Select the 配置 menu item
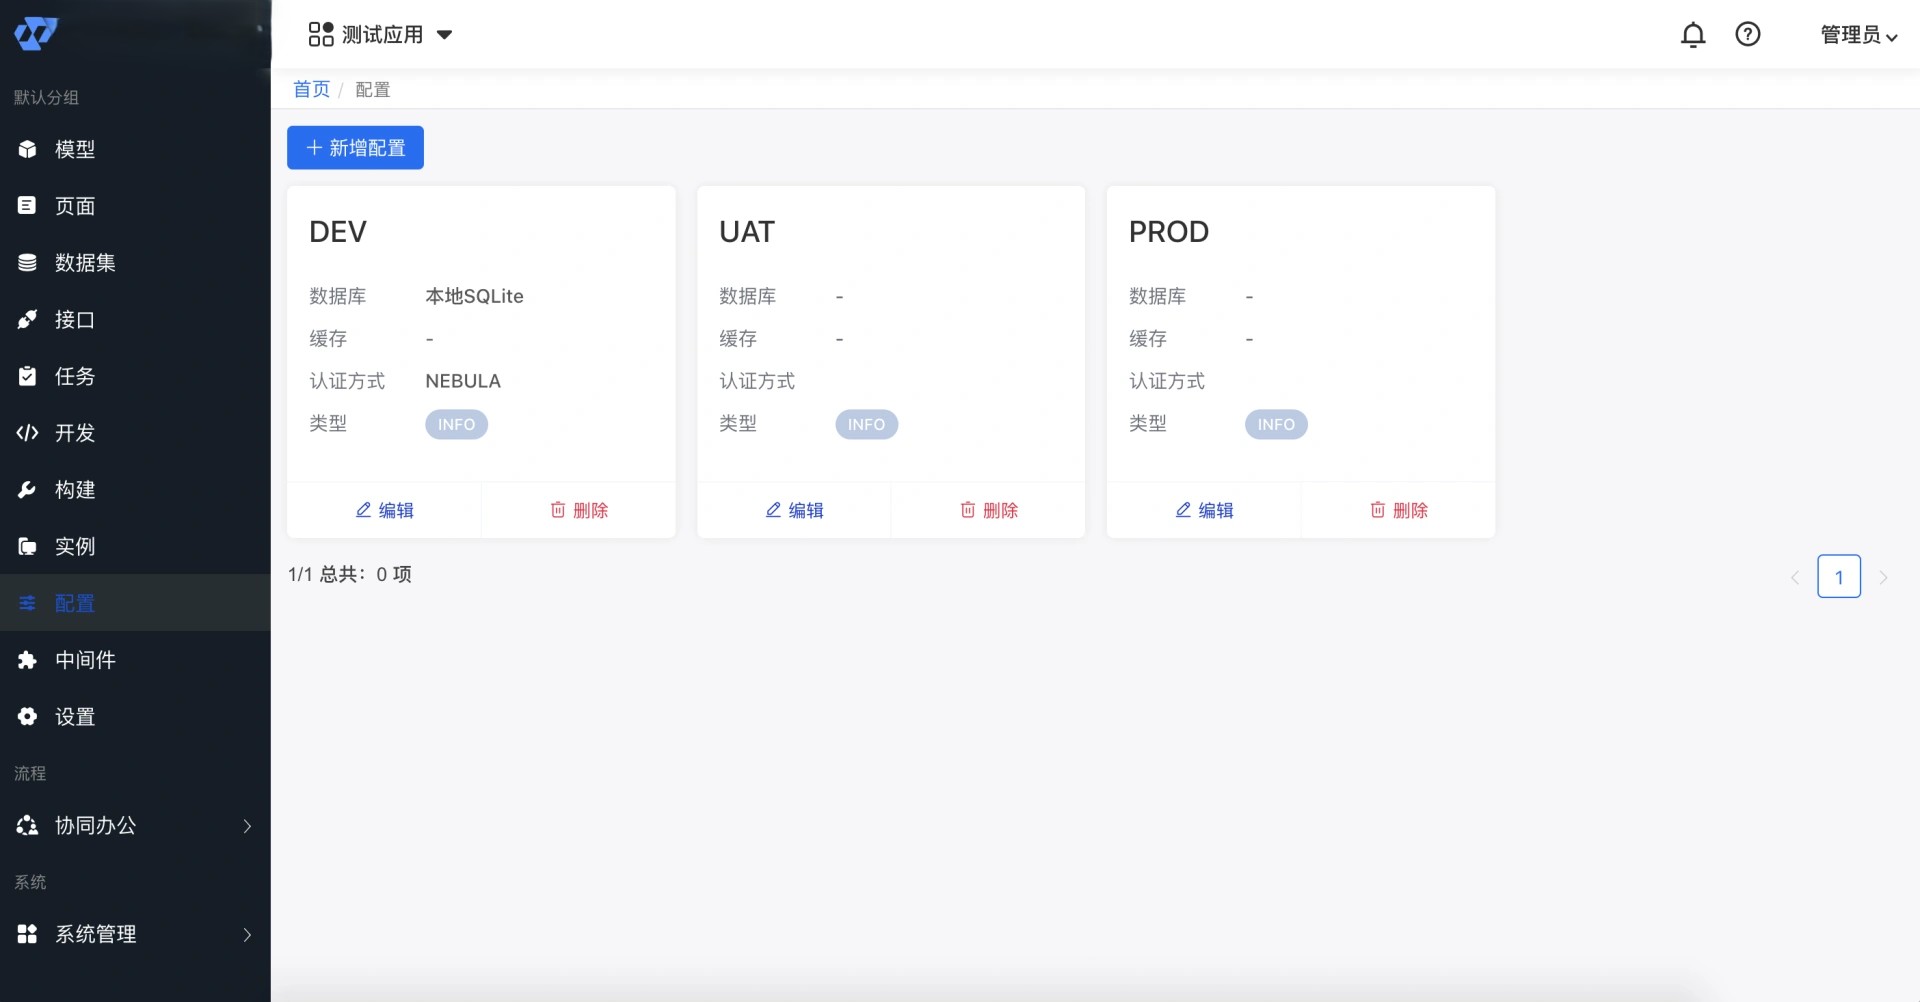The width and height of the screenshot is (1920, 1002). click(x=135, y=603)
